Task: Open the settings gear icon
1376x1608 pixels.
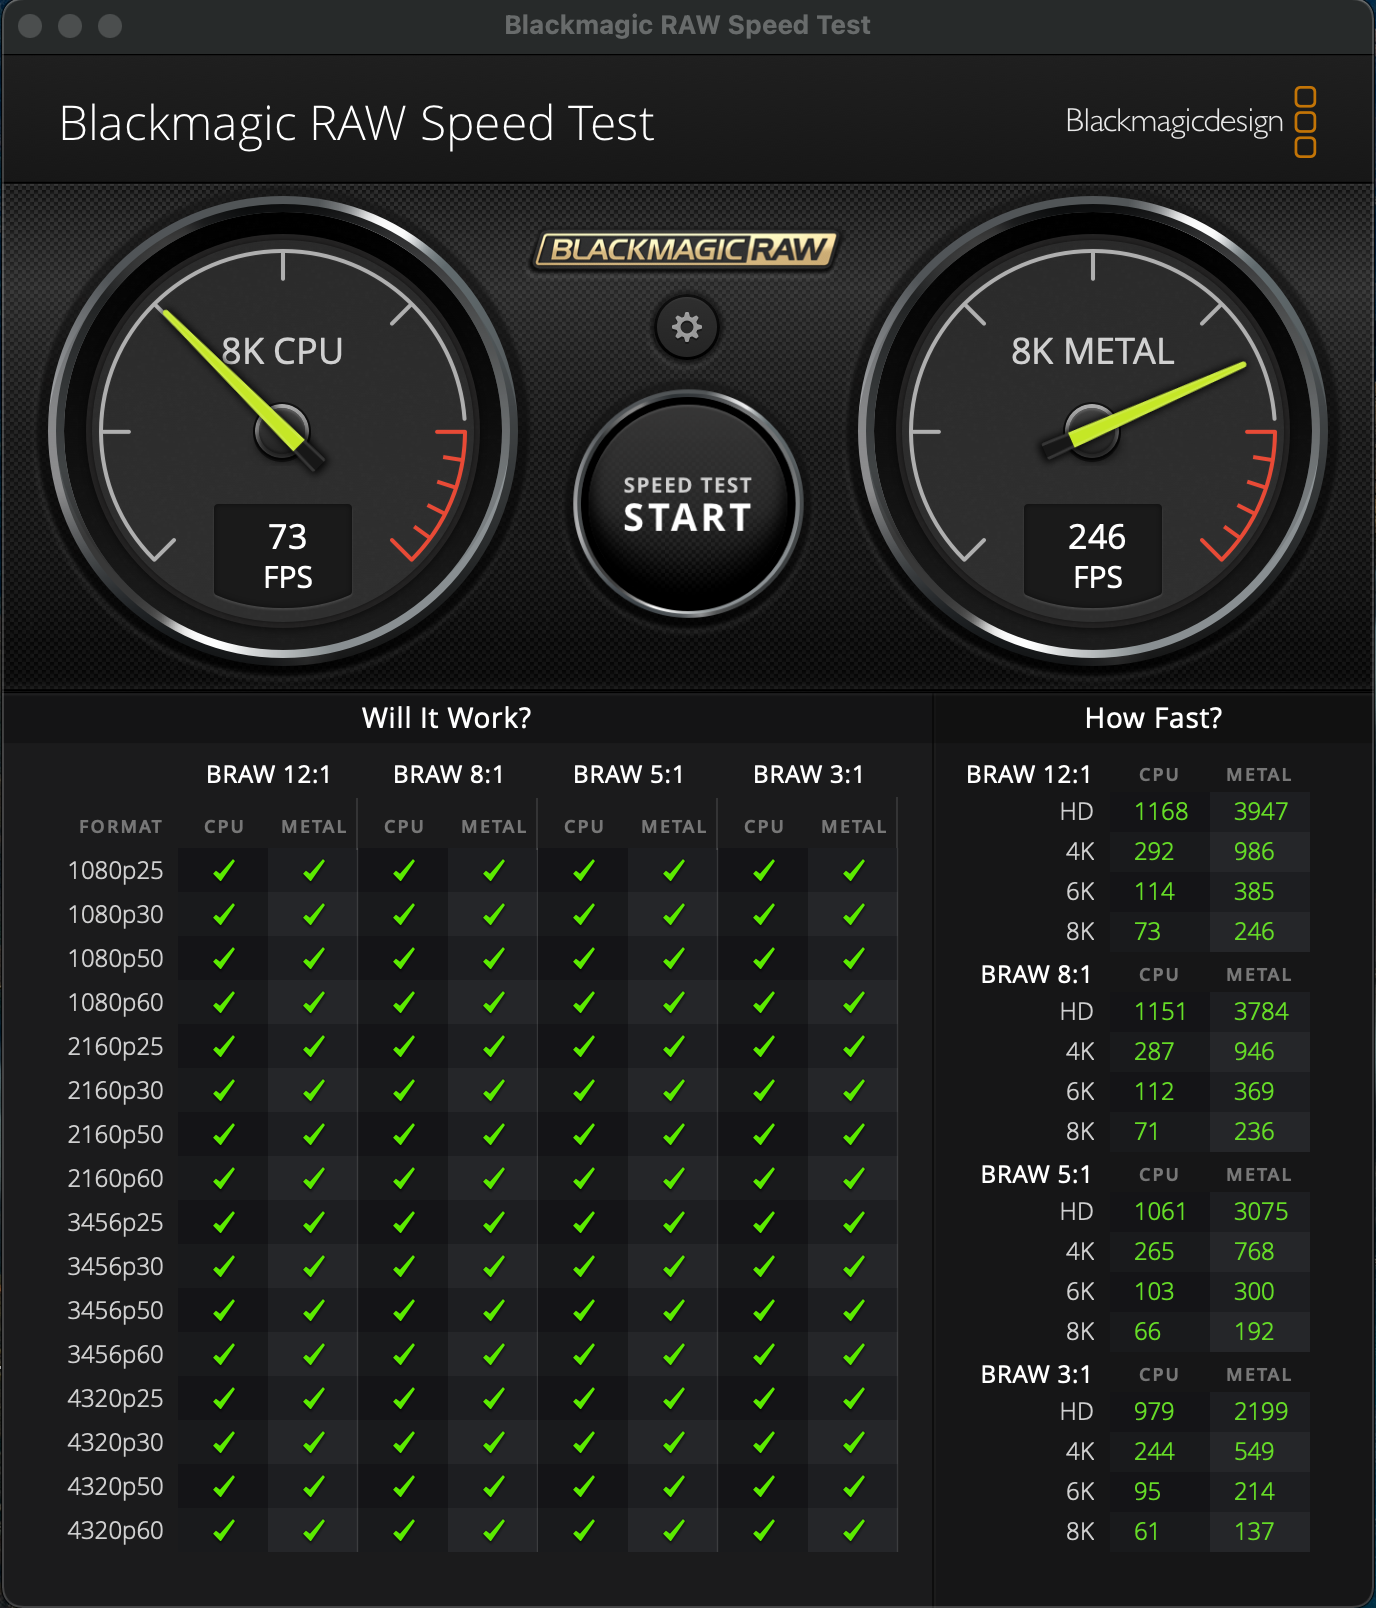Action: (687, 327)
